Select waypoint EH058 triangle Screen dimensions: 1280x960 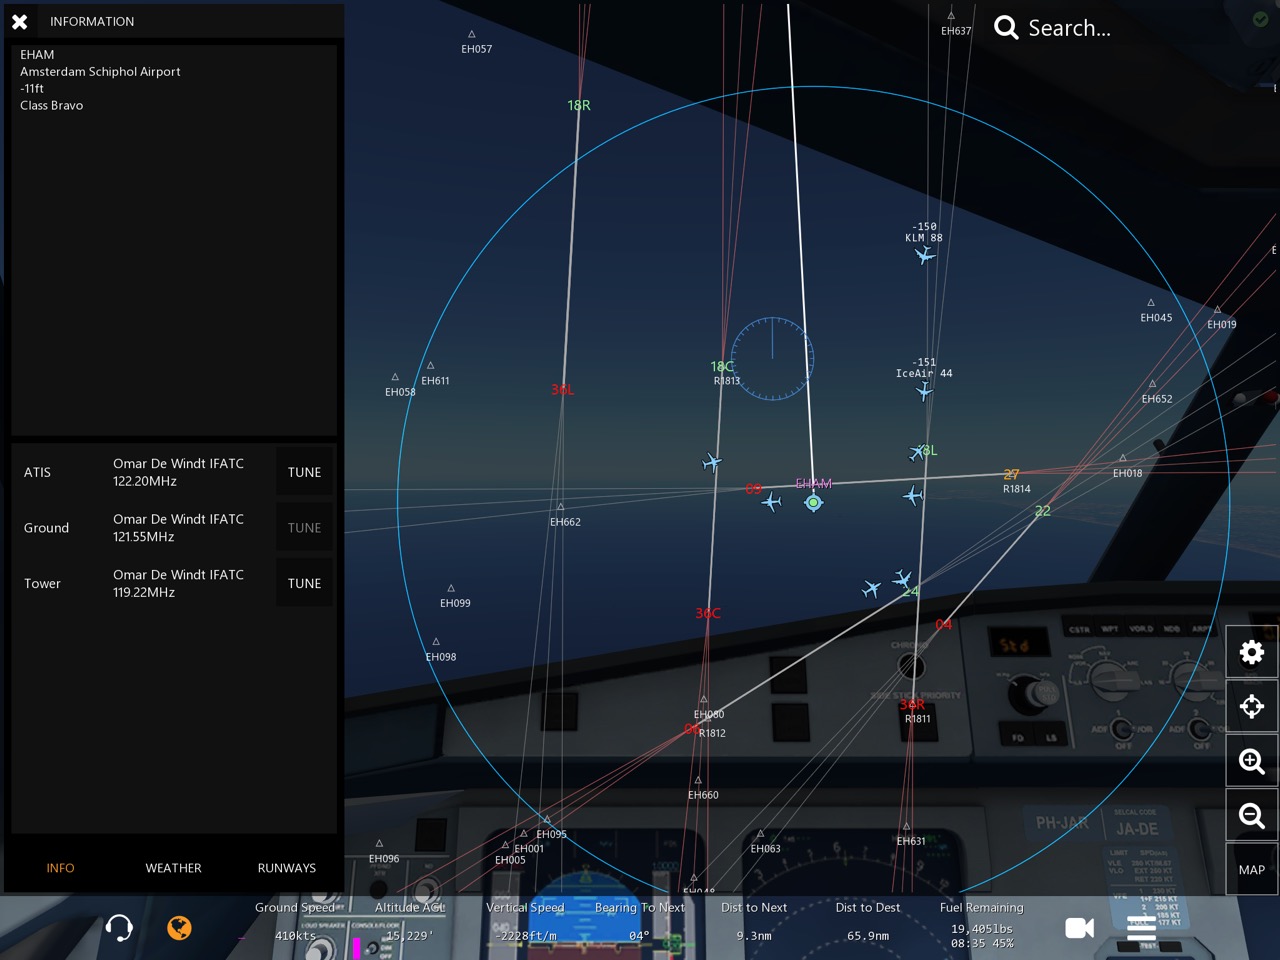[395, 377]
